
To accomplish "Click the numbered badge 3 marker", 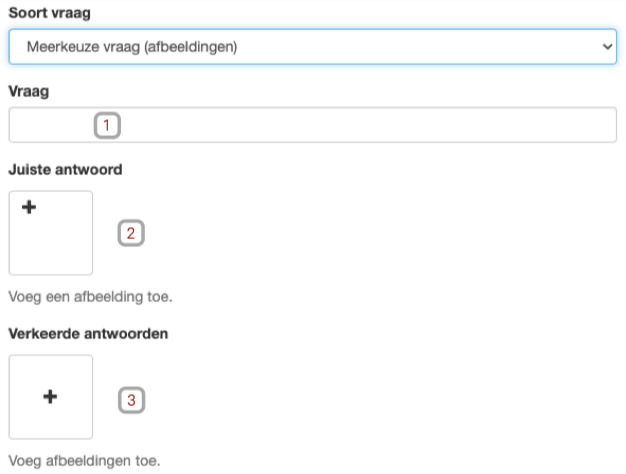I will point(131,400).
